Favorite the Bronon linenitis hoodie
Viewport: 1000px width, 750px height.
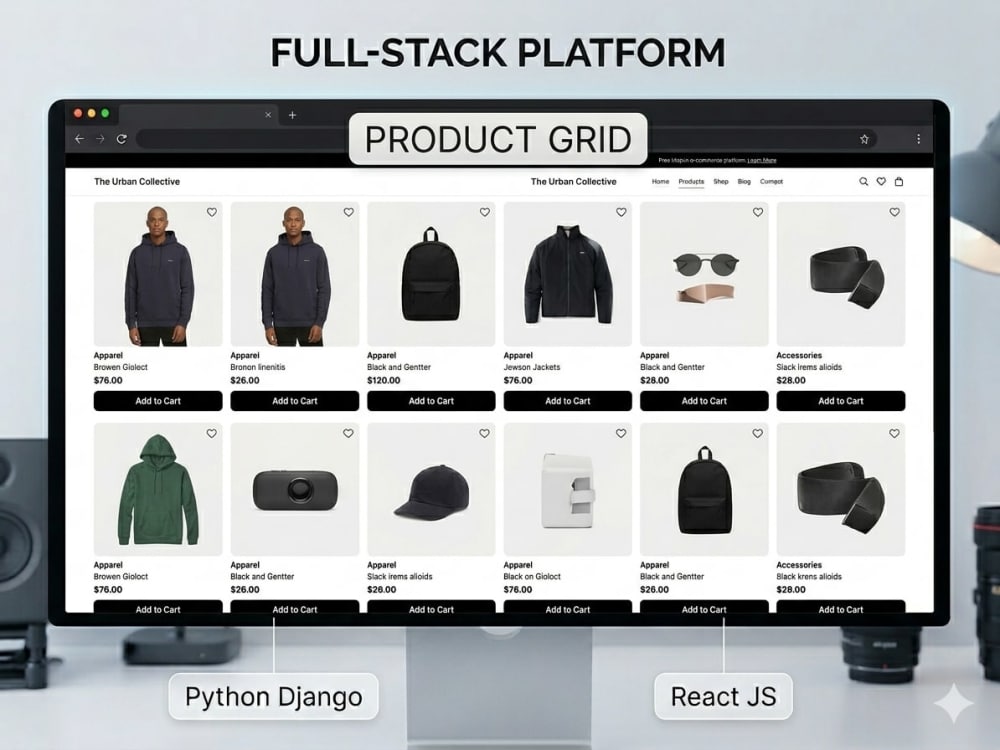[348, 212]
